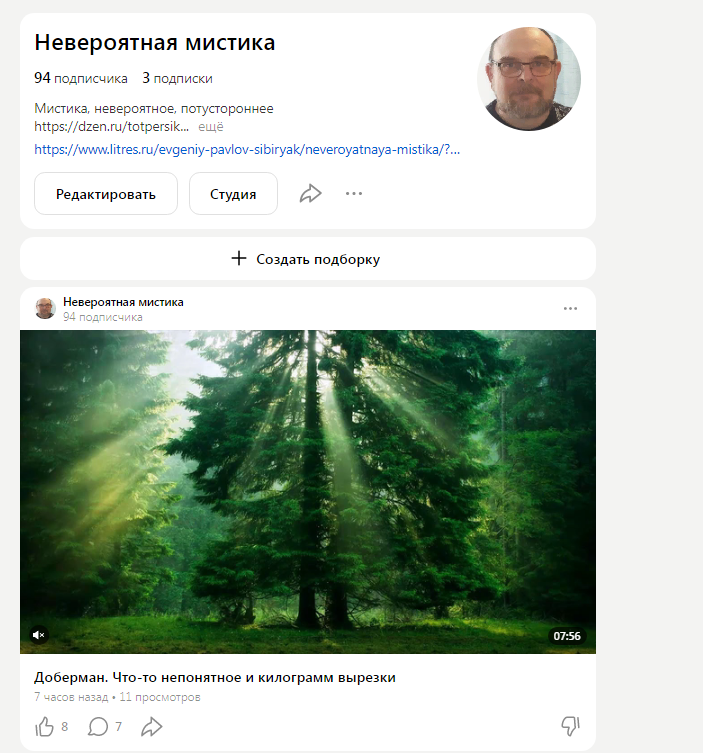Open the three-dots menu in the channel header
The height and width of the screenshot is (753, 703).
[354, 194]
